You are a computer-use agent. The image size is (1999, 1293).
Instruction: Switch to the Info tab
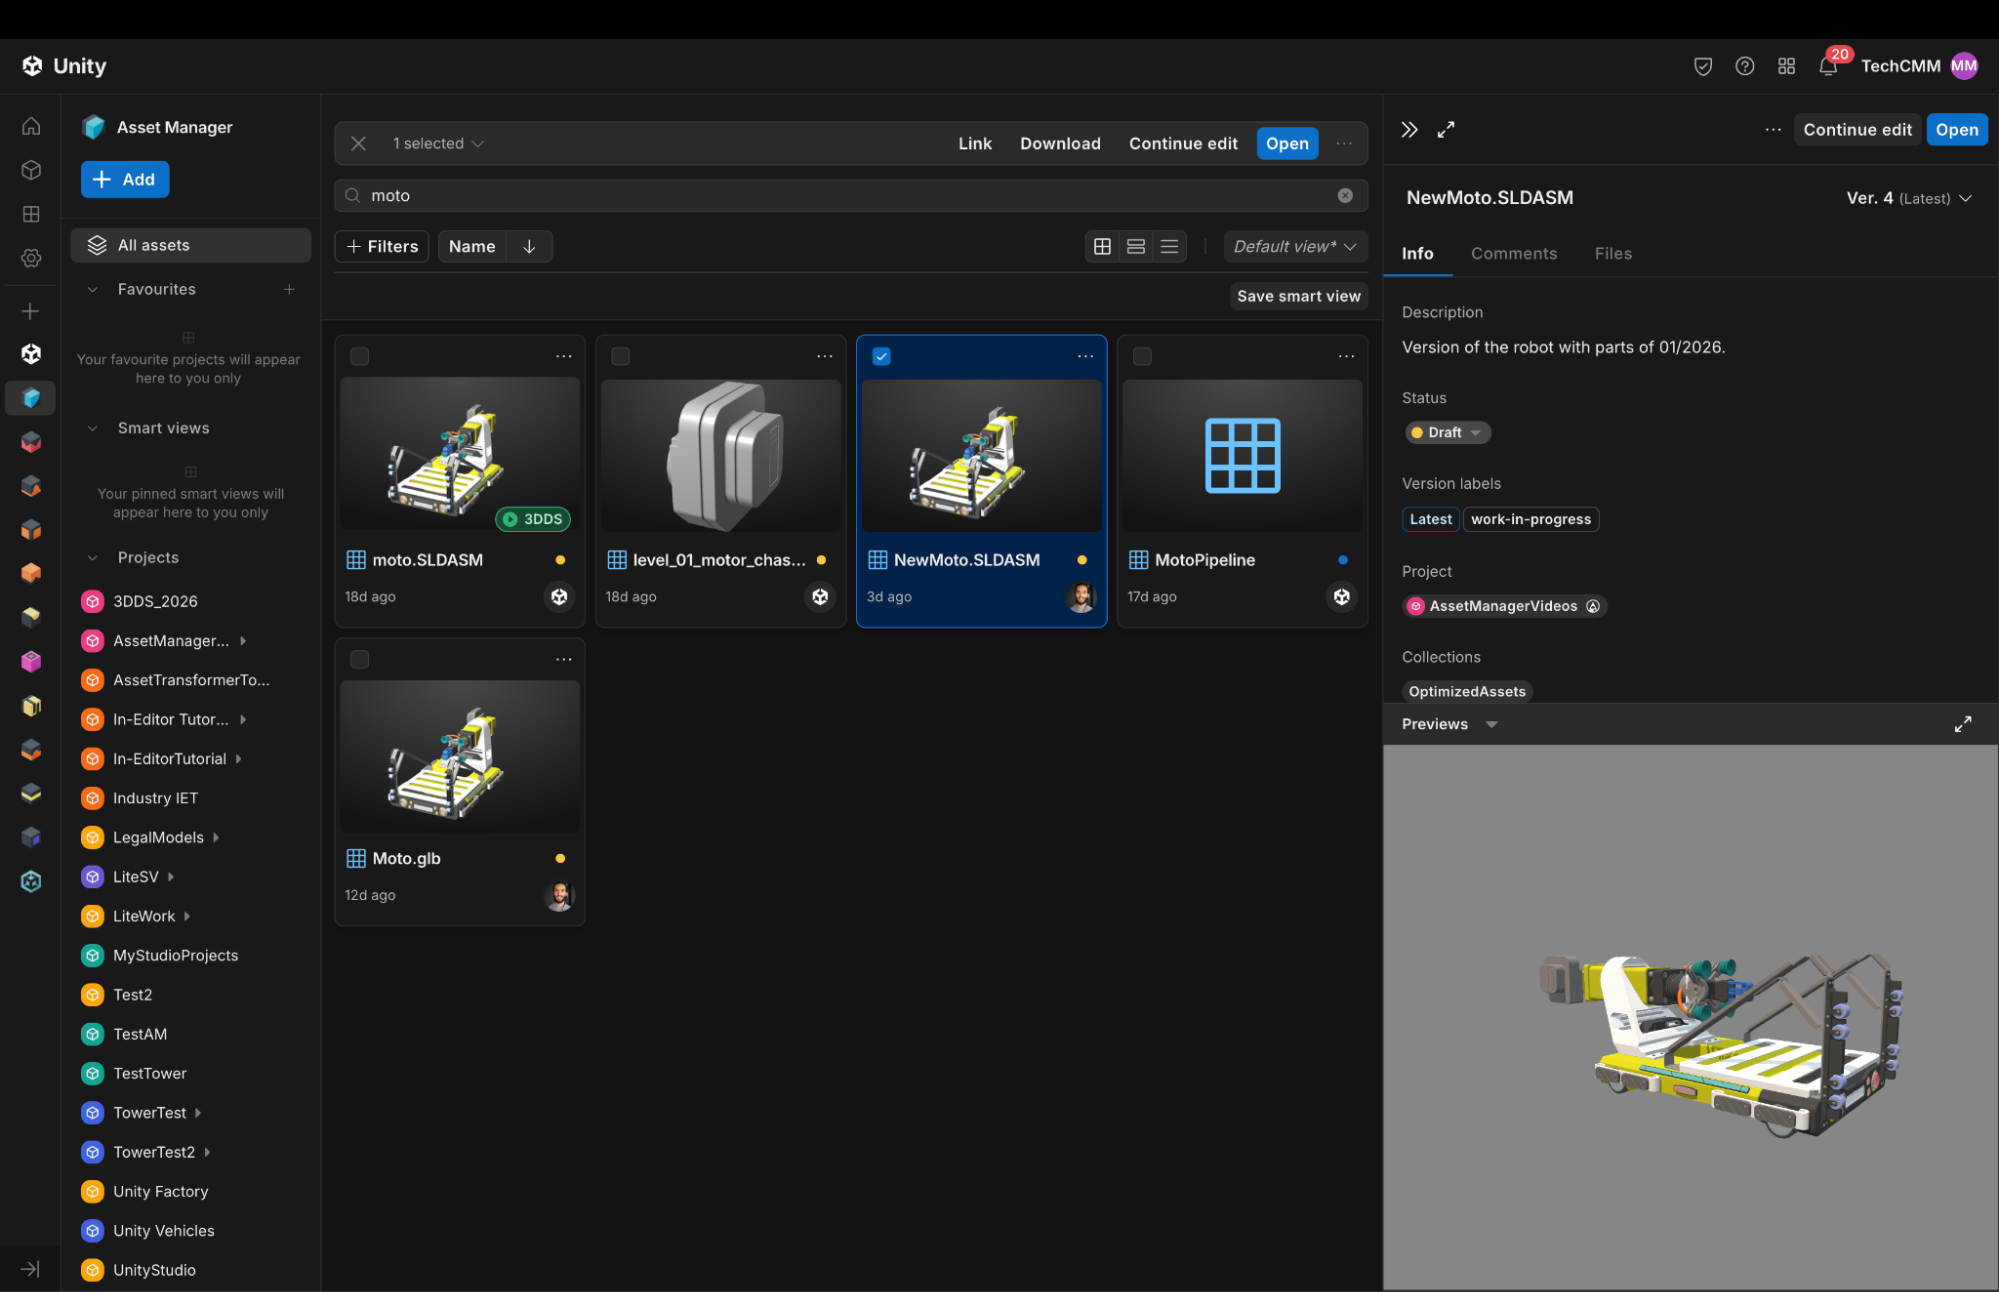pos(1417,254)
